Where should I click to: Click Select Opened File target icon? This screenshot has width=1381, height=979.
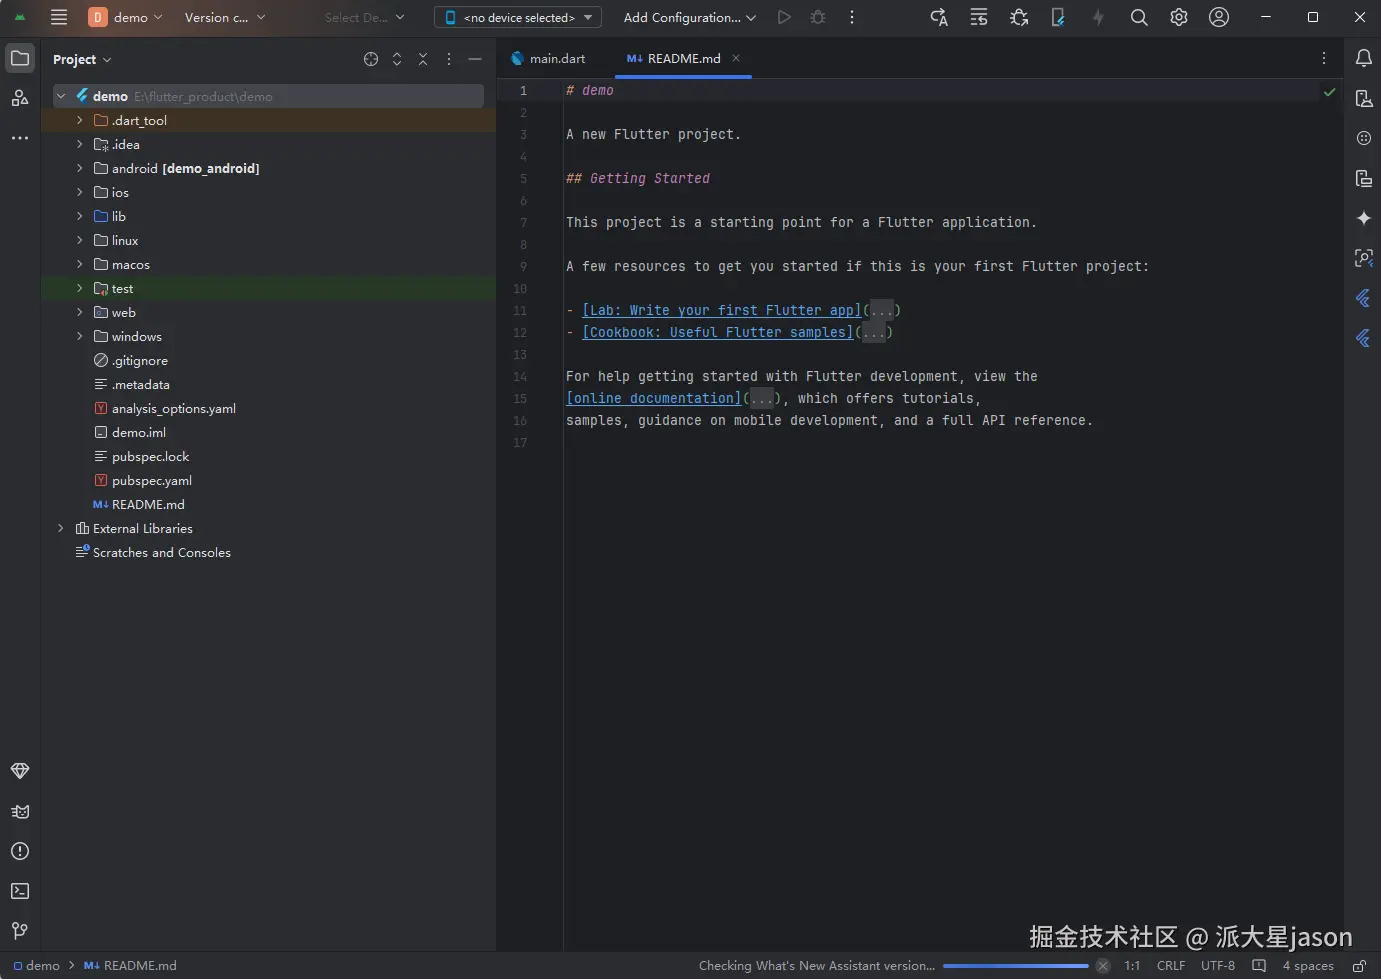tap(371, 59)
